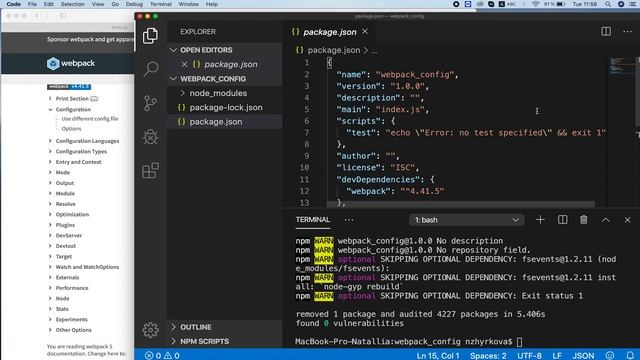
Task: Open the Help menu
Action: (211, 4)
